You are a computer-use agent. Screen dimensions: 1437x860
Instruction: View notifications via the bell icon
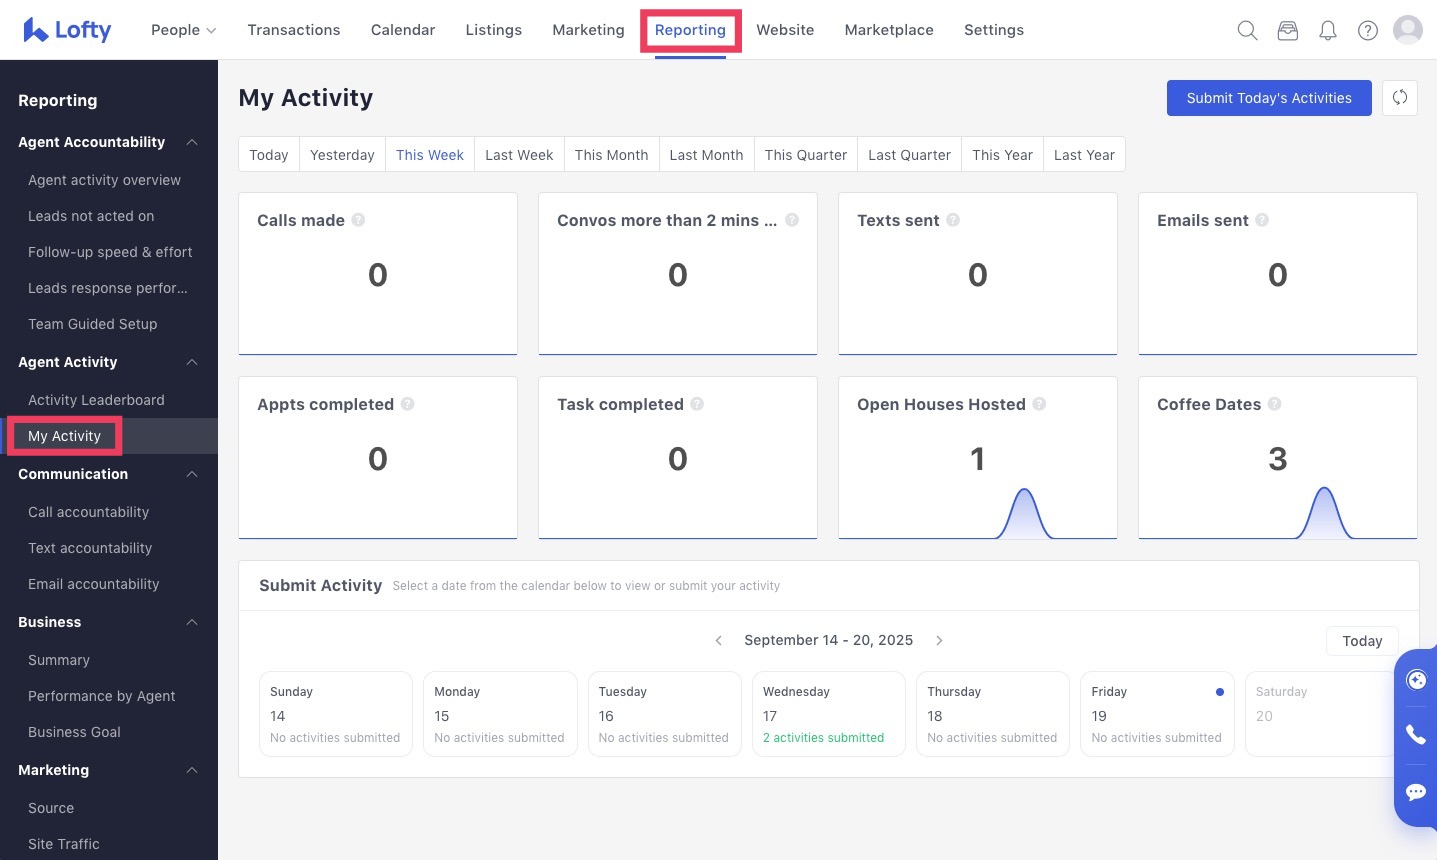[x=1327, y=30]
